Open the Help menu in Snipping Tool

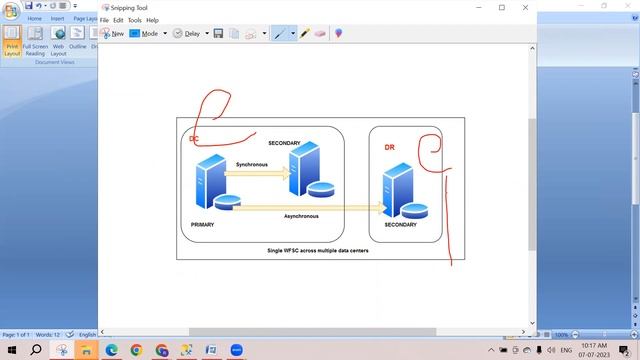pyautogui.click(x=152, y=20)
